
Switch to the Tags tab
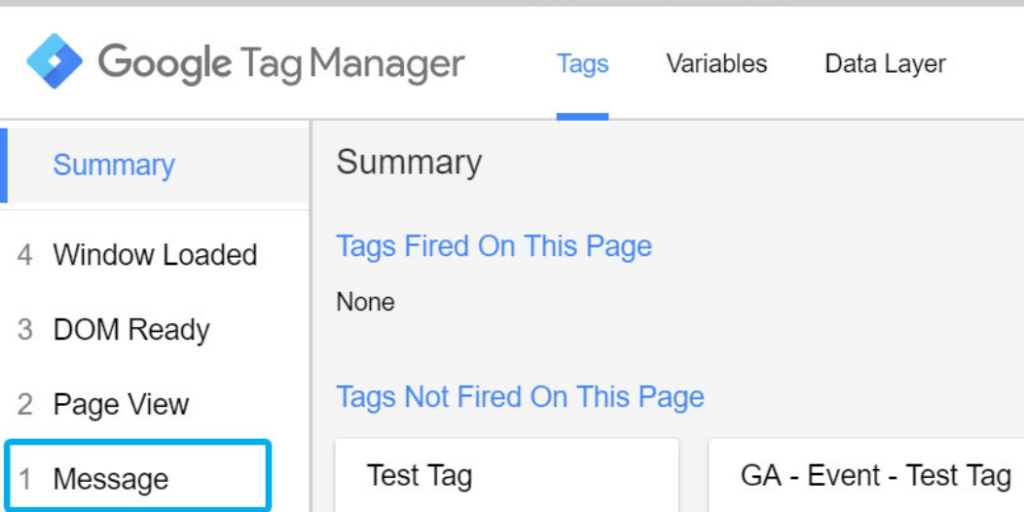point(582,64)
